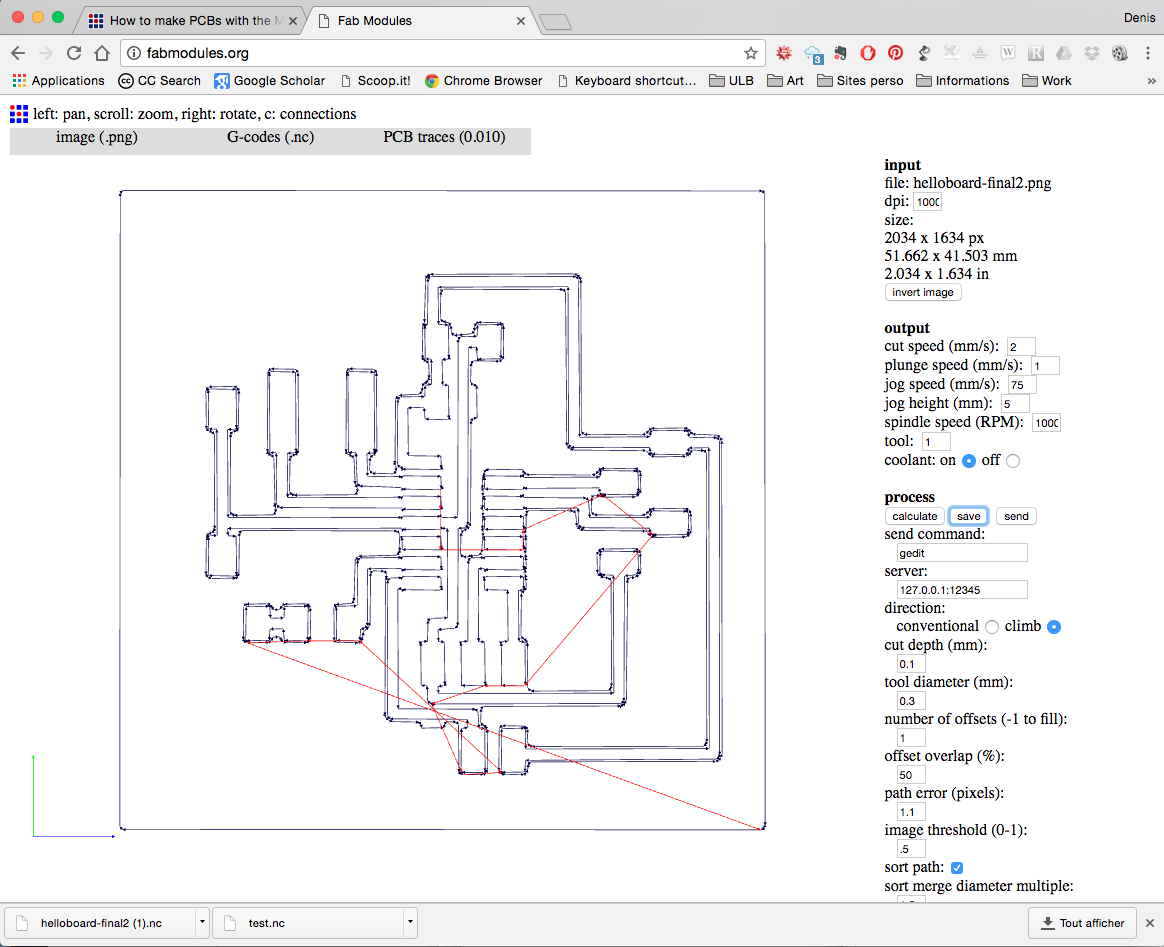Click the cut speed field
The width and height of the screenshot is (1164, 947).
(x=1021, y=347)
